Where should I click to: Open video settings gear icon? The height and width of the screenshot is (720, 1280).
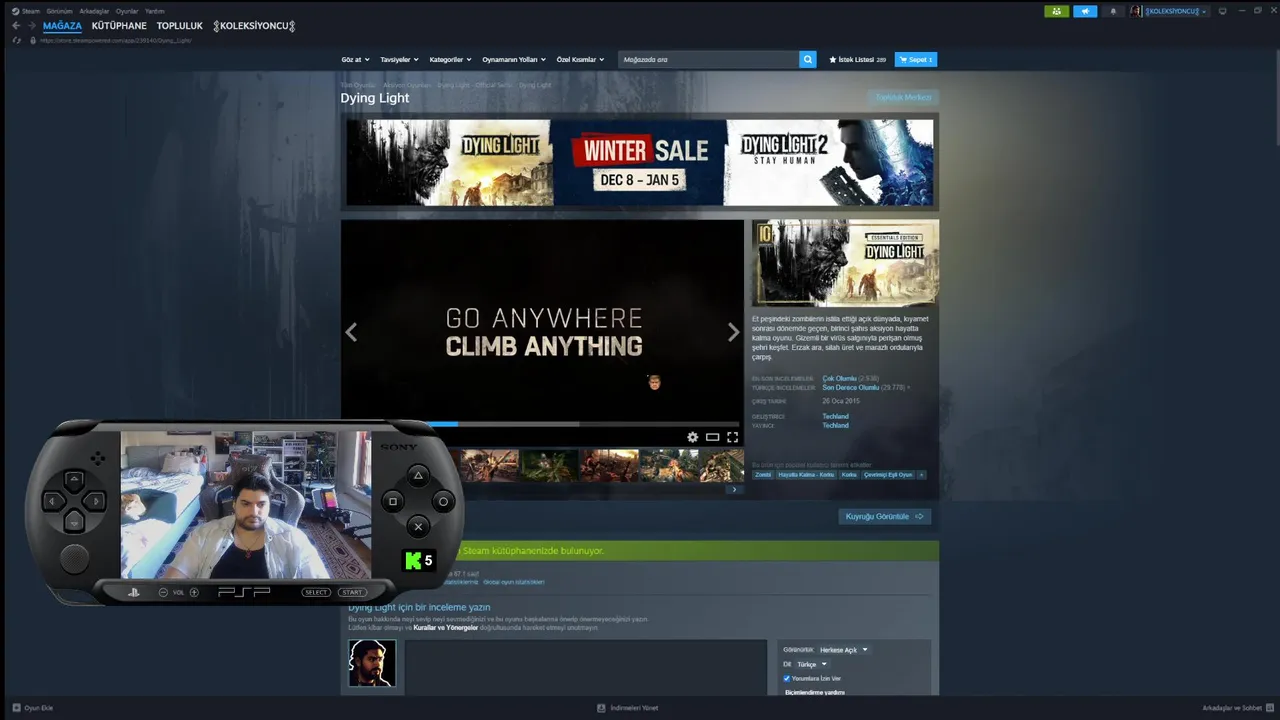(692, 437)
